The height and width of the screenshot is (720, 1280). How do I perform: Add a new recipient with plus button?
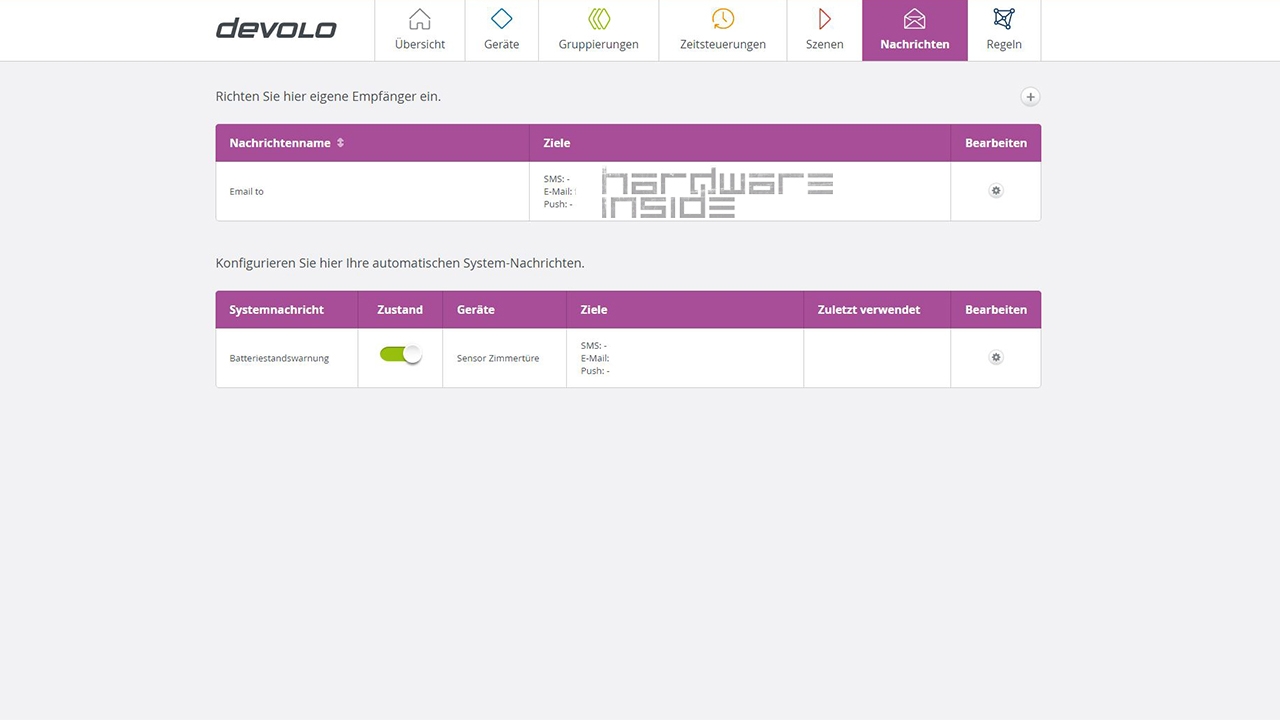click(x=1030, y=97)
